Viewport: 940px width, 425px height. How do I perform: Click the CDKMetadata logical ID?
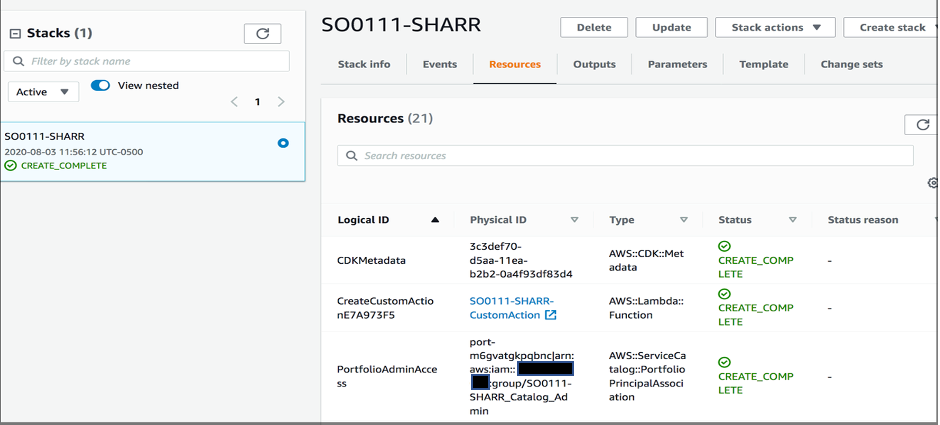coord(372,260)
